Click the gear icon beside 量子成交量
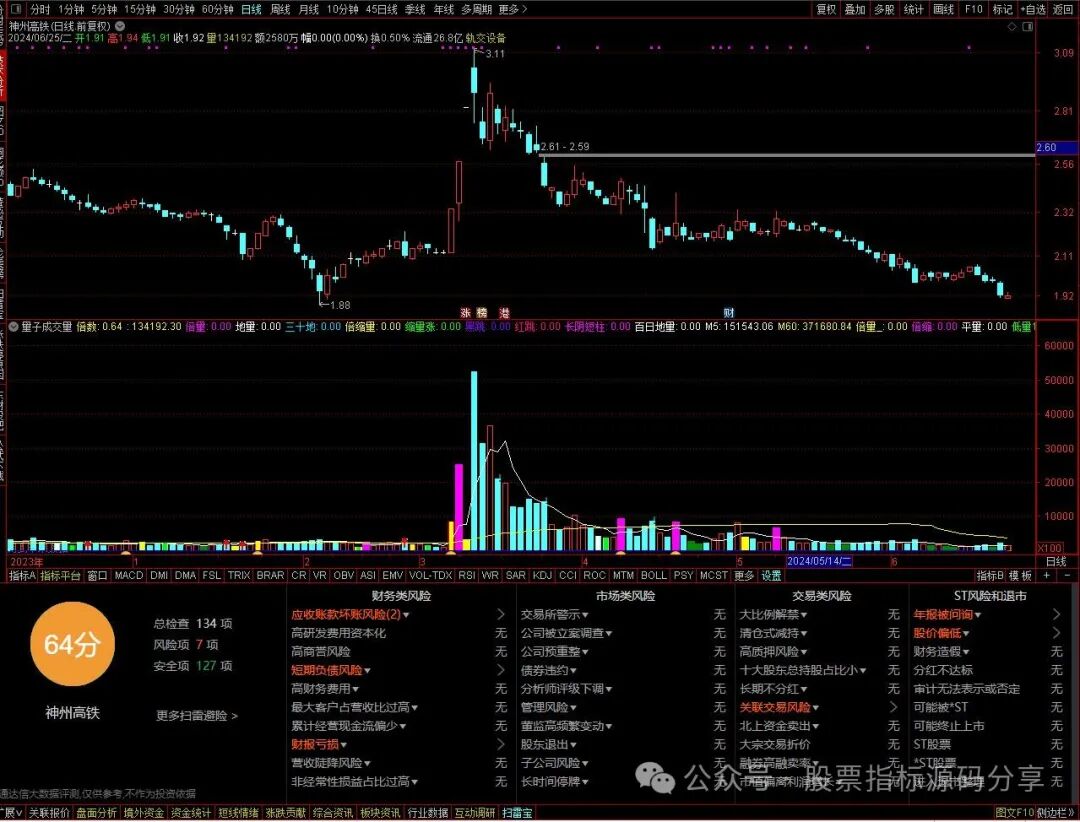The image size is (1080, 822). 12,326
